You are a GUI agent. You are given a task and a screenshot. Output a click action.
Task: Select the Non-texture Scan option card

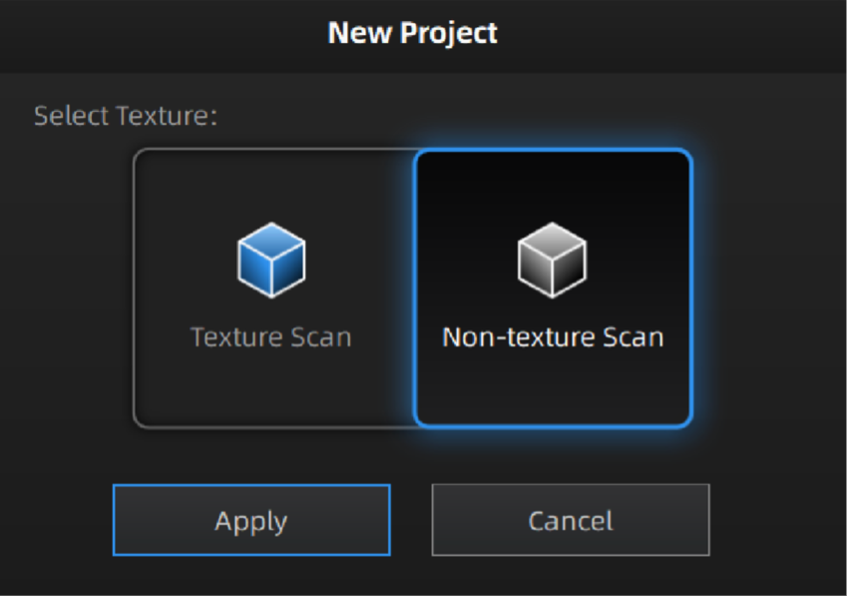(552, 288)
